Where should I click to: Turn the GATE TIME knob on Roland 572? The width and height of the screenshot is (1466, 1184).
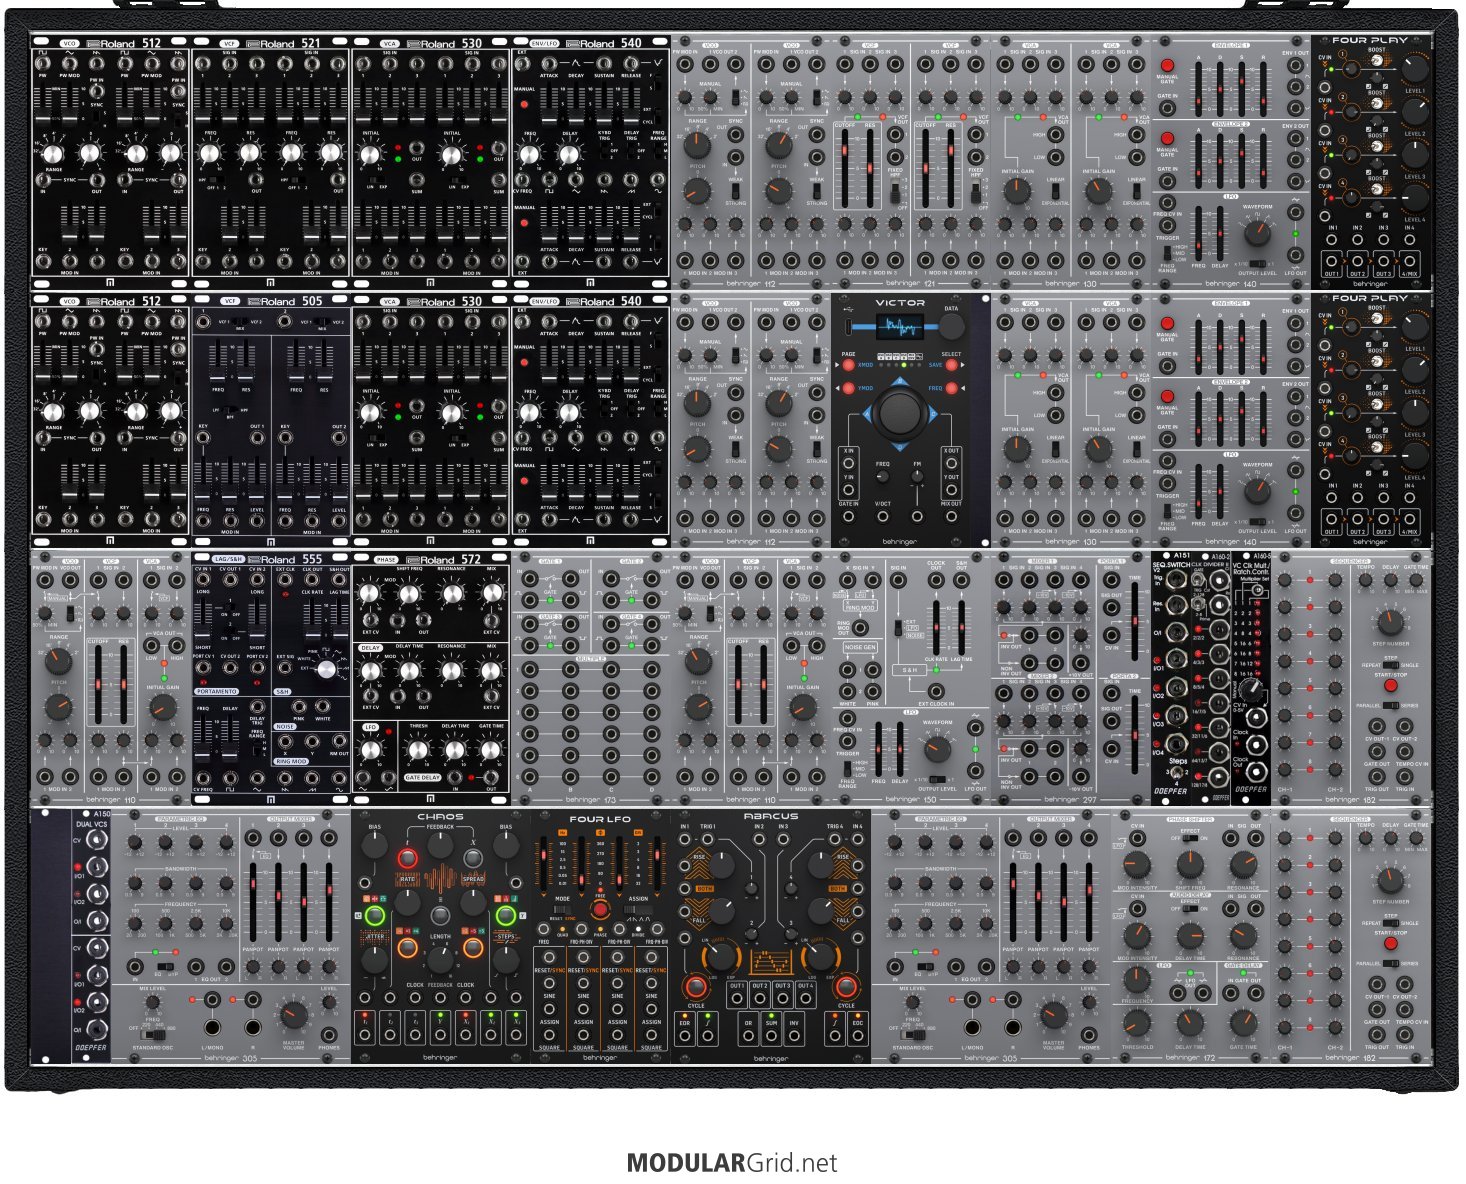tap(491, 750)
